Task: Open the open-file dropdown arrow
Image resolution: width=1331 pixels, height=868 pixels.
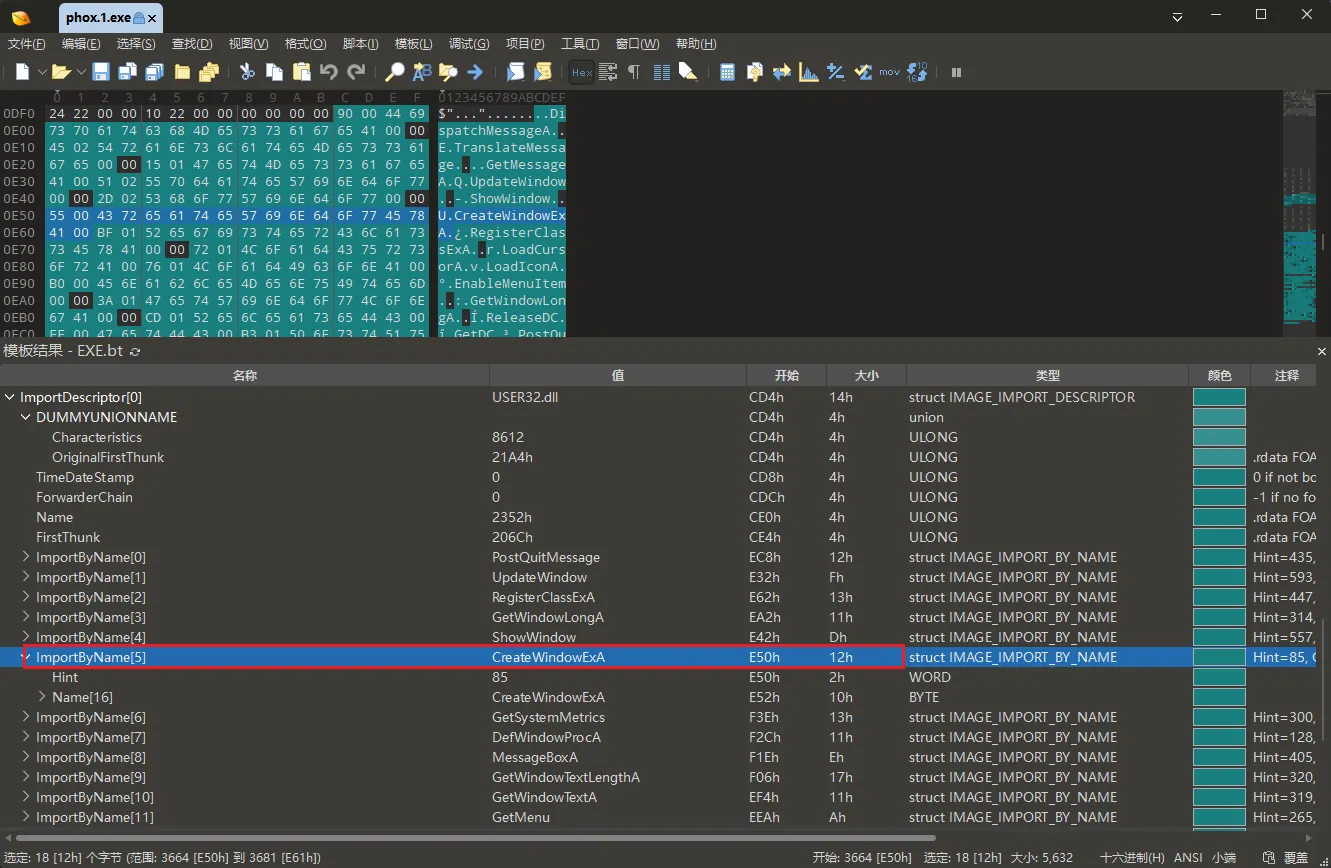Action: point(81,72)
